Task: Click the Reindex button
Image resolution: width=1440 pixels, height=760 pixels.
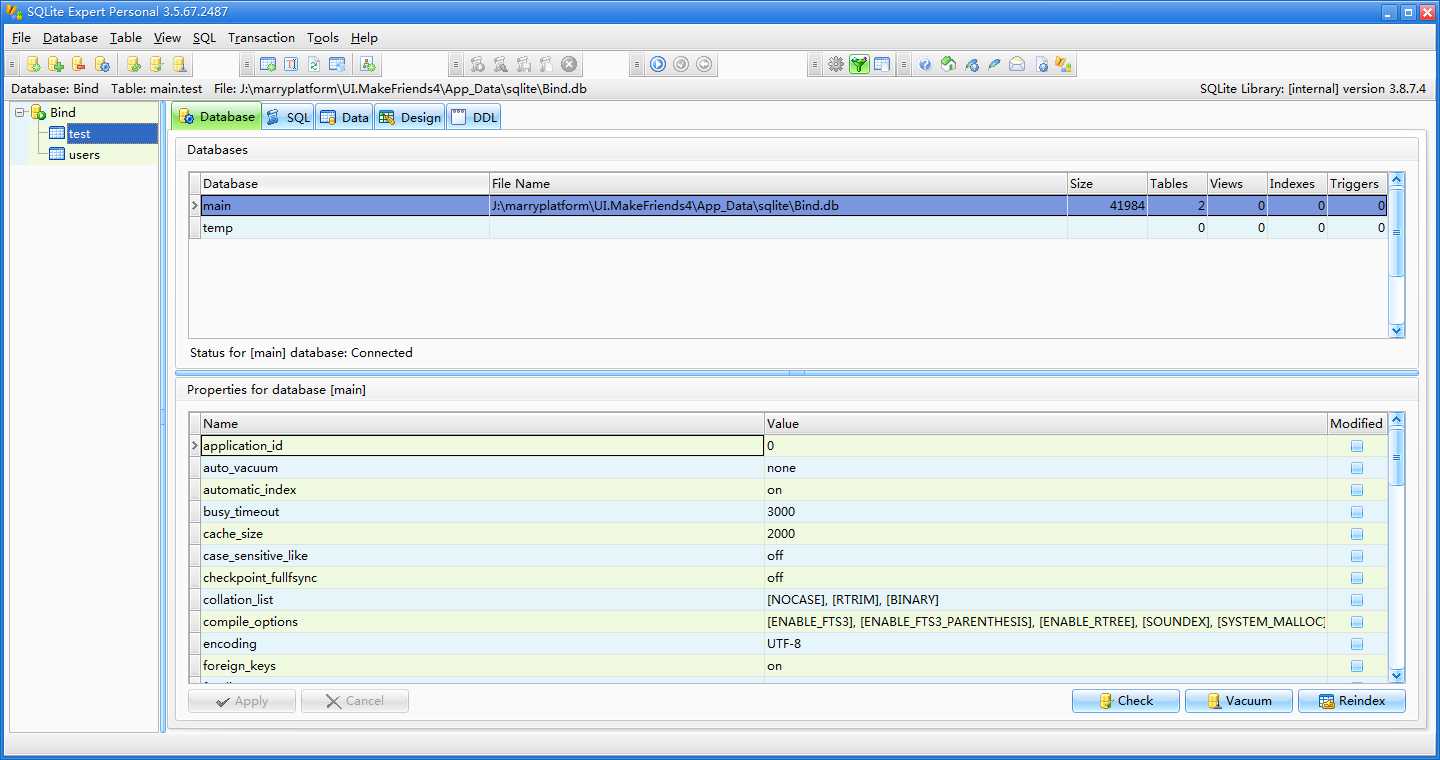Action: [x=1352, y=701]
